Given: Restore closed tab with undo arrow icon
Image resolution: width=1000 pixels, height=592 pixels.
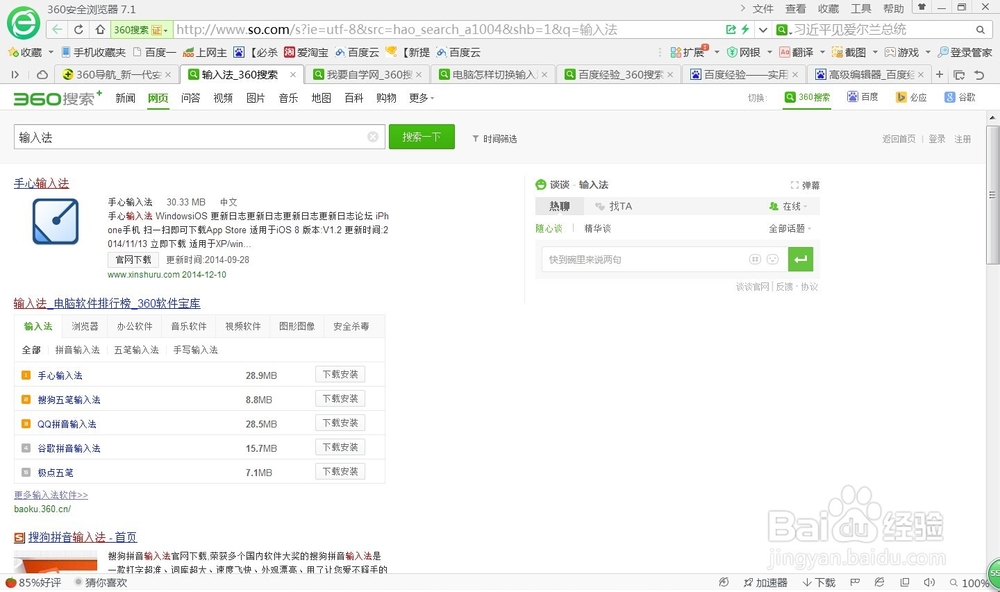Looking at the screenshot, I should [x=979, y=75].
